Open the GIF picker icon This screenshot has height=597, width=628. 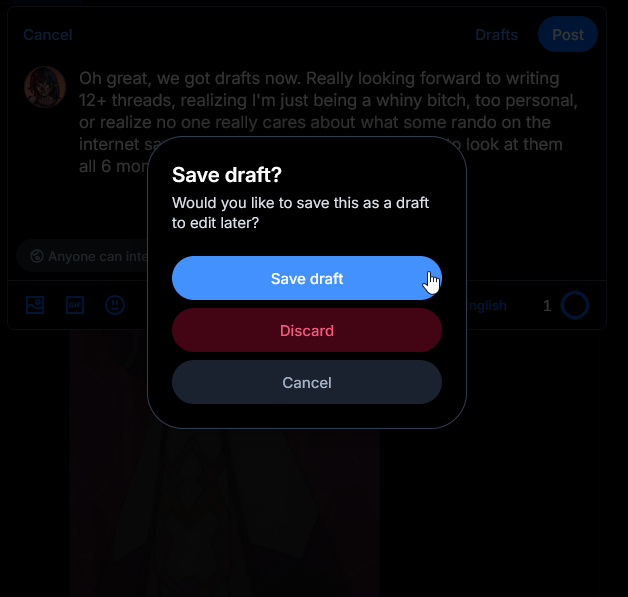[x=75, y=305]
